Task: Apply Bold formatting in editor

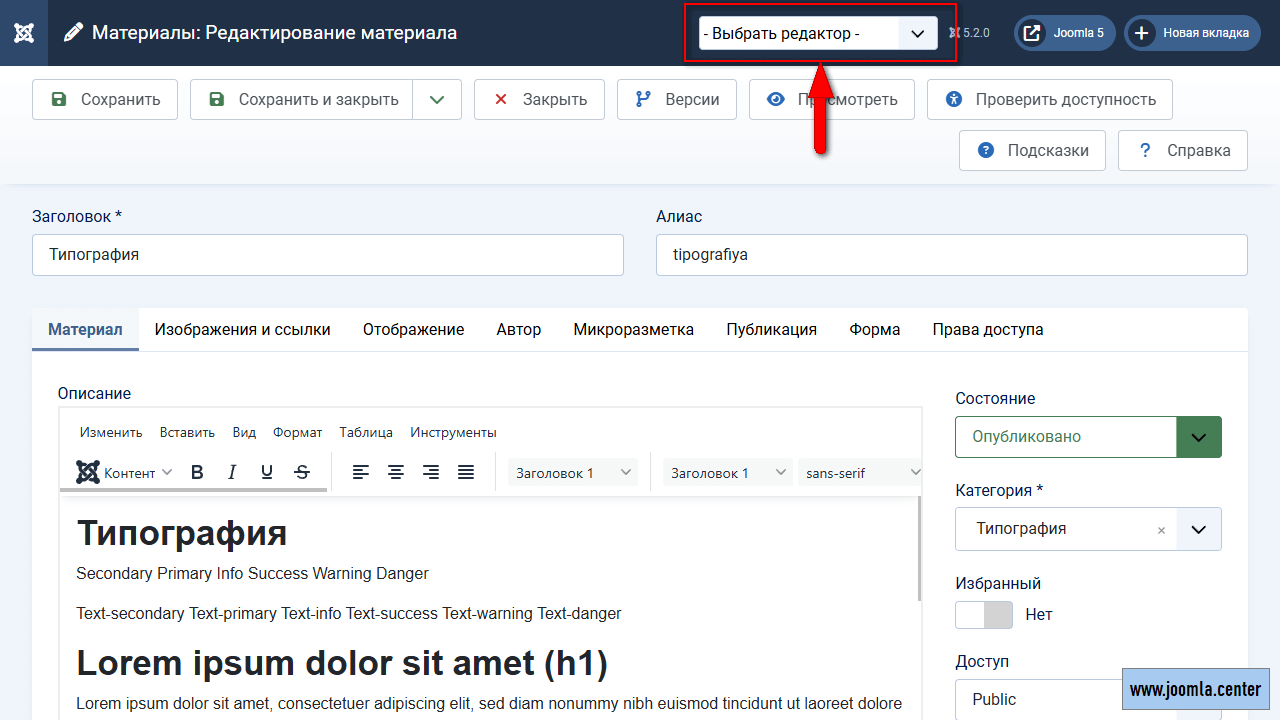Action: point(197,473)
